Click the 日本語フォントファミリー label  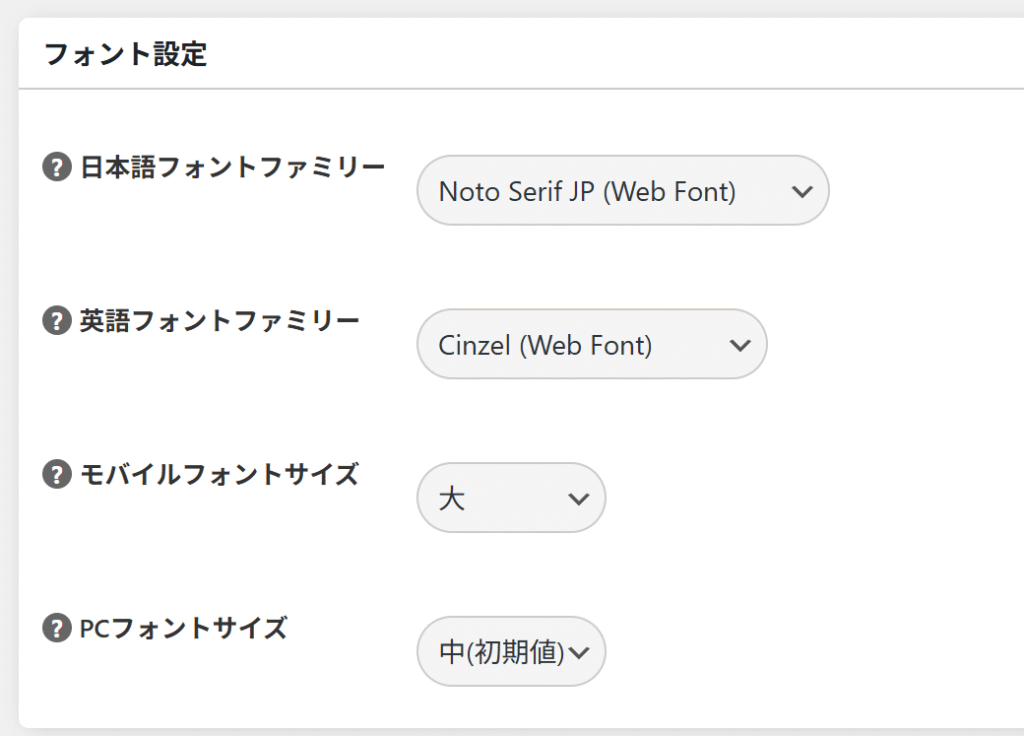(x=232, y=168)
